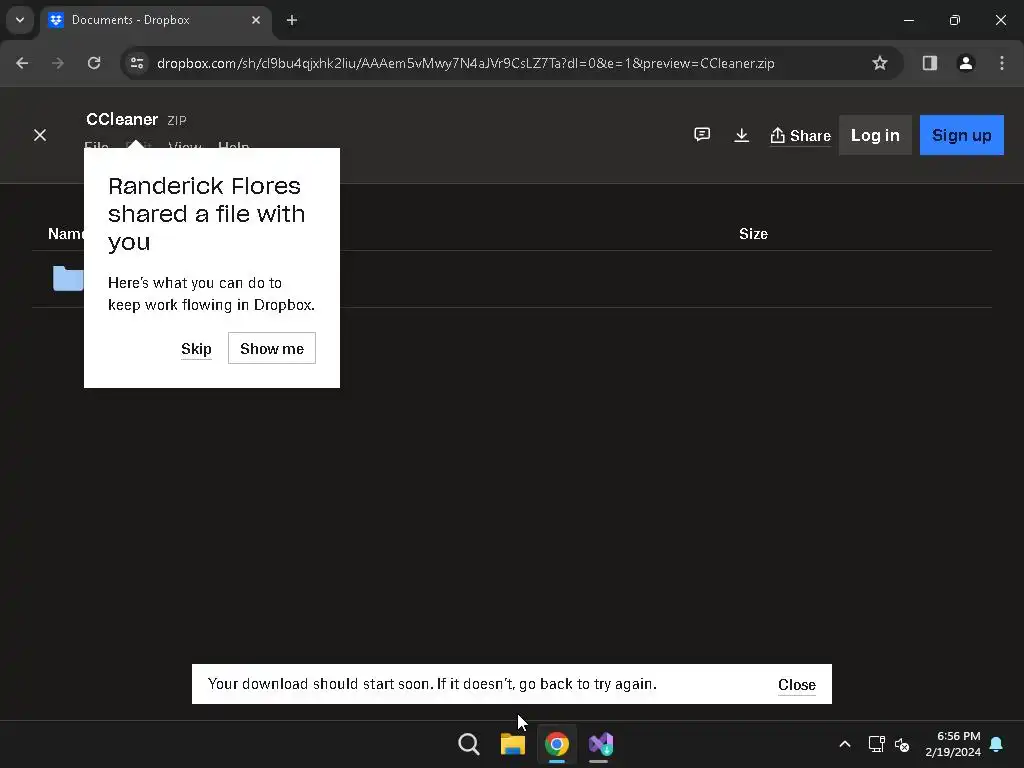Open the network status tray icon
The height and width of the screenshot is (768, 1024).
pos(876,744)
